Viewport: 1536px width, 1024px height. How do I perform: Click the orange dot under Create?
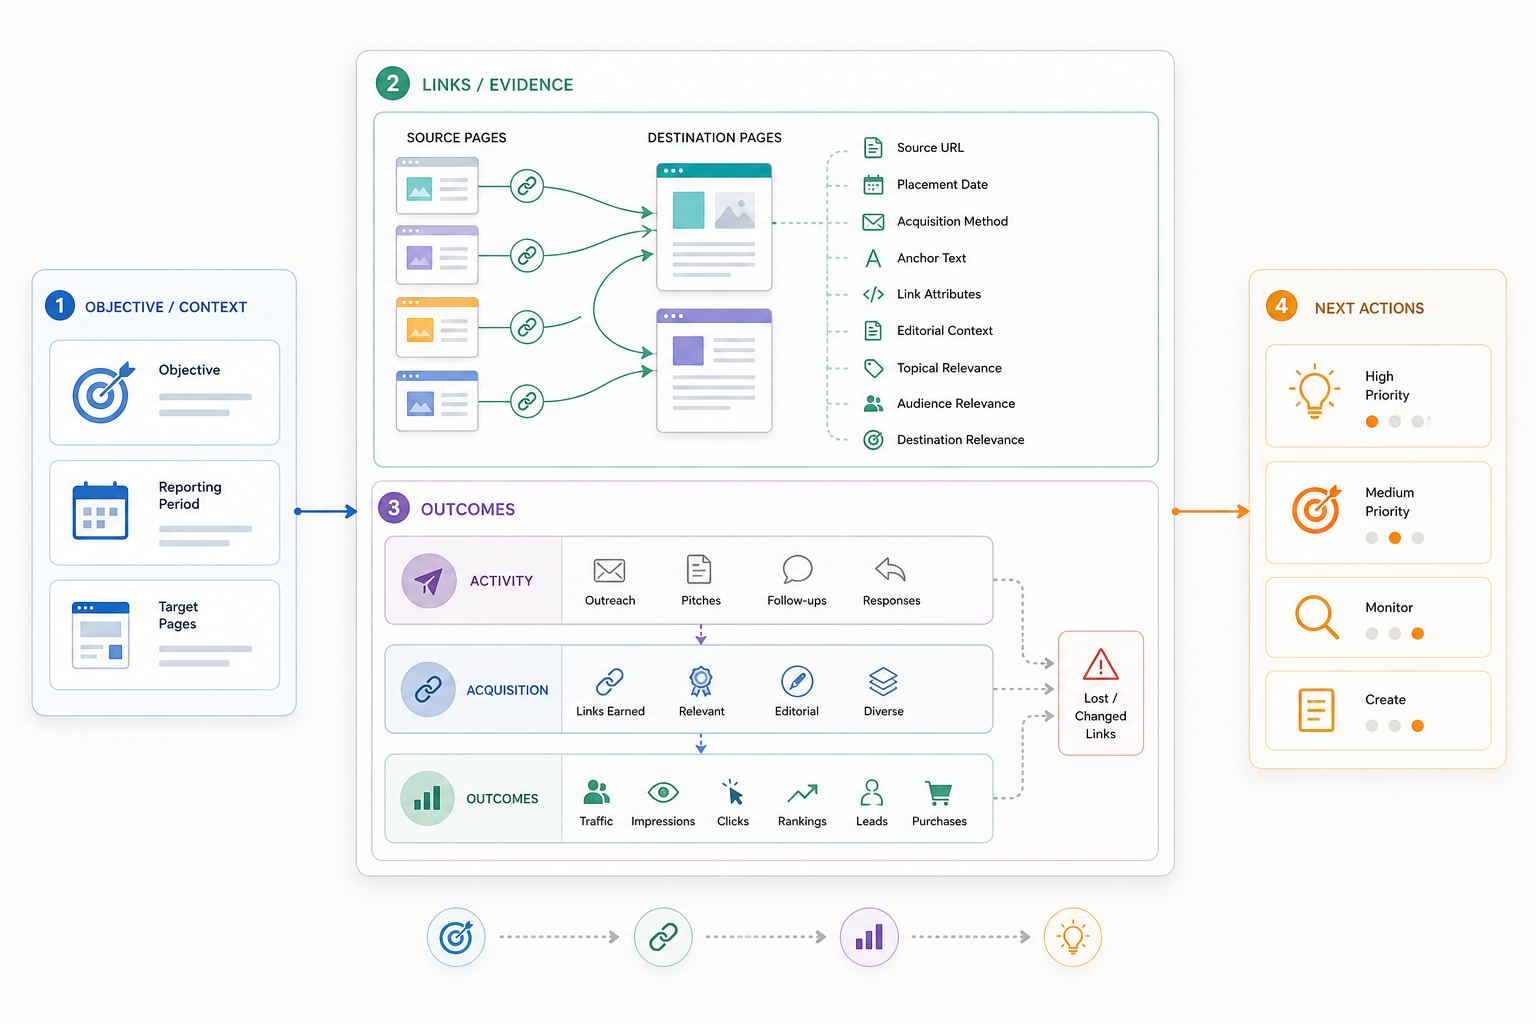tap(1418, 726)
